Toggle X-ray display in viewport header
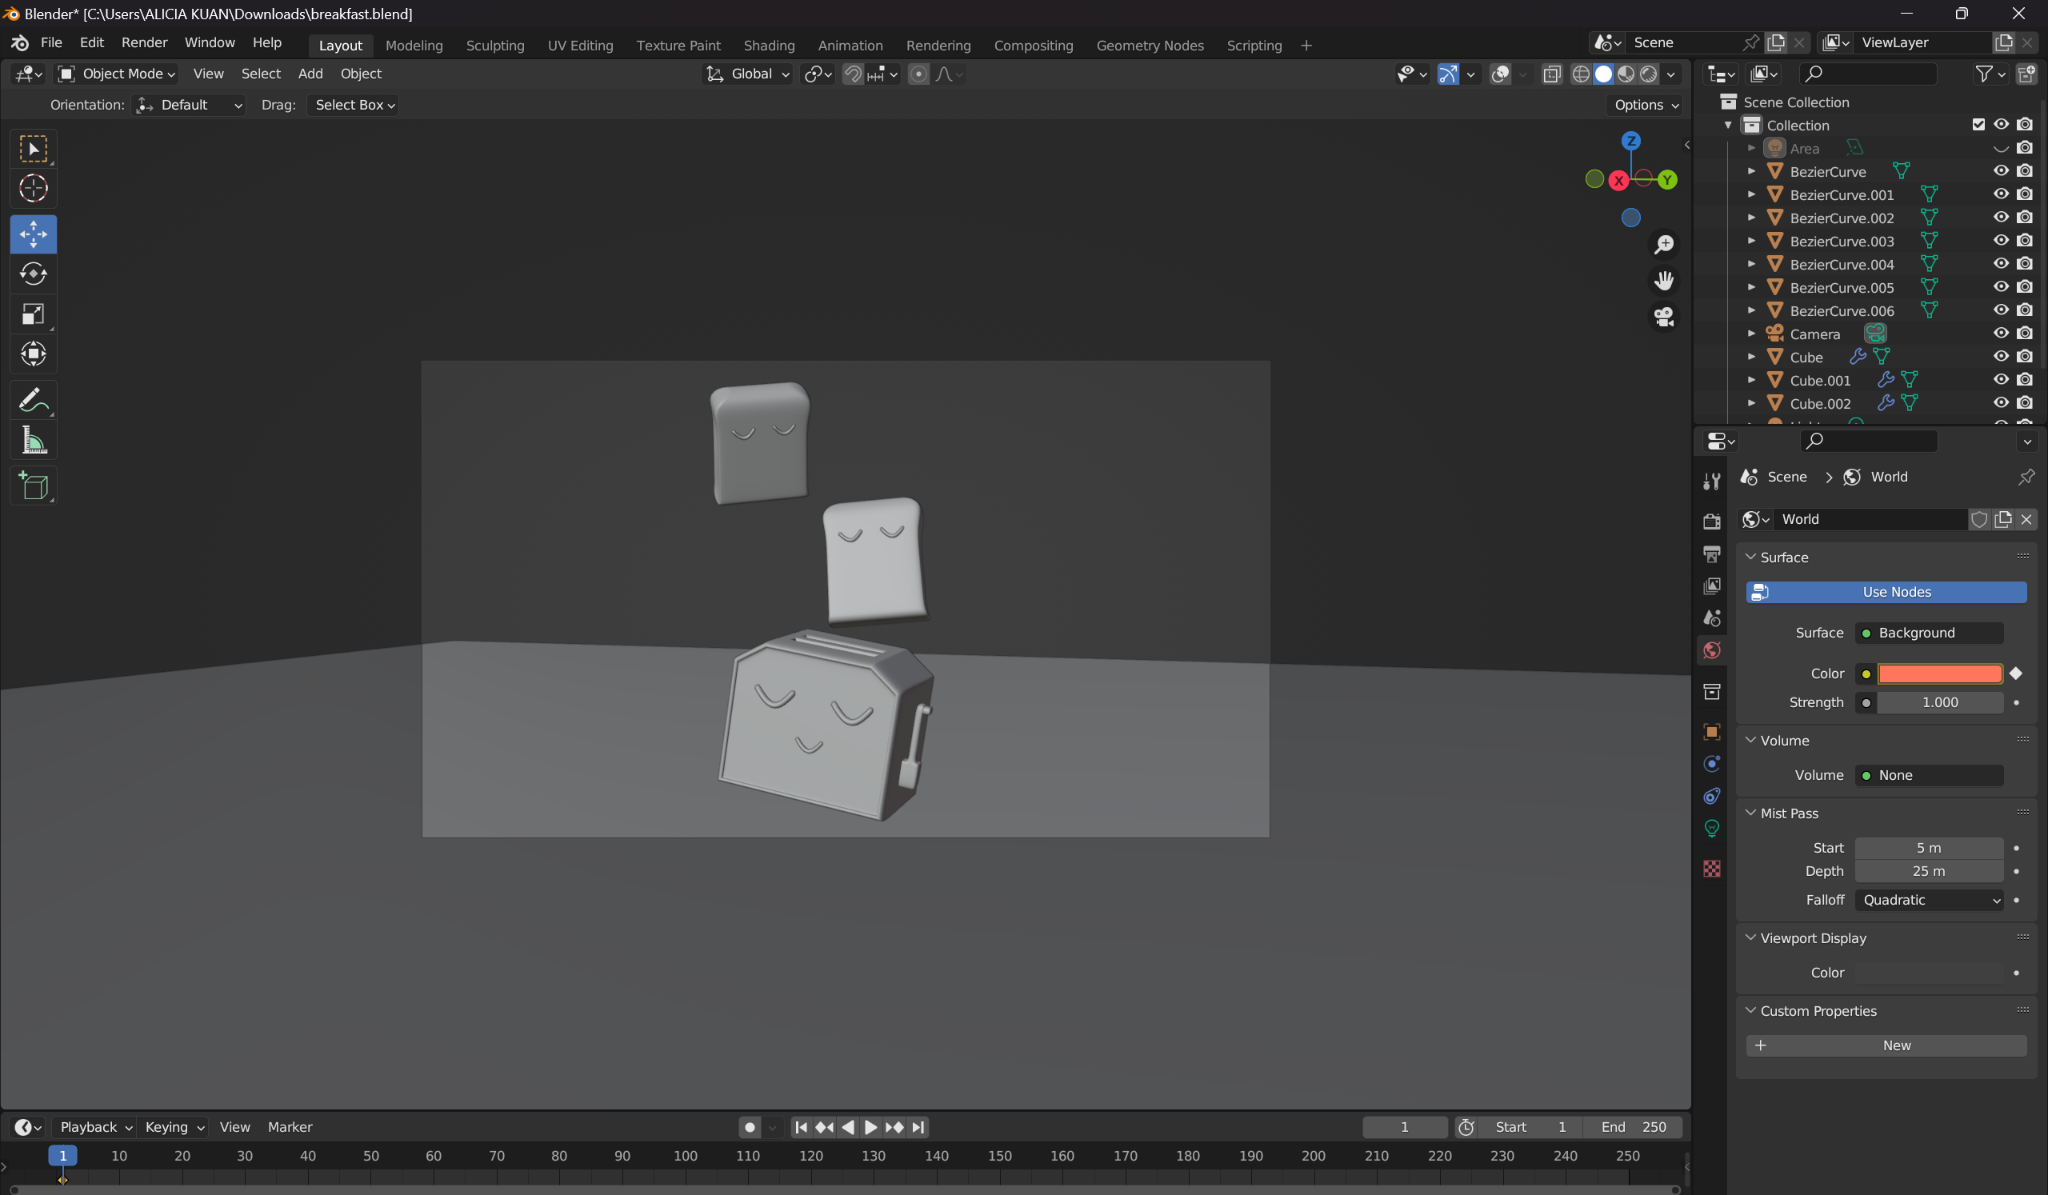The height and width of the screenshot is (1195, 2048). coord(1552,74)
